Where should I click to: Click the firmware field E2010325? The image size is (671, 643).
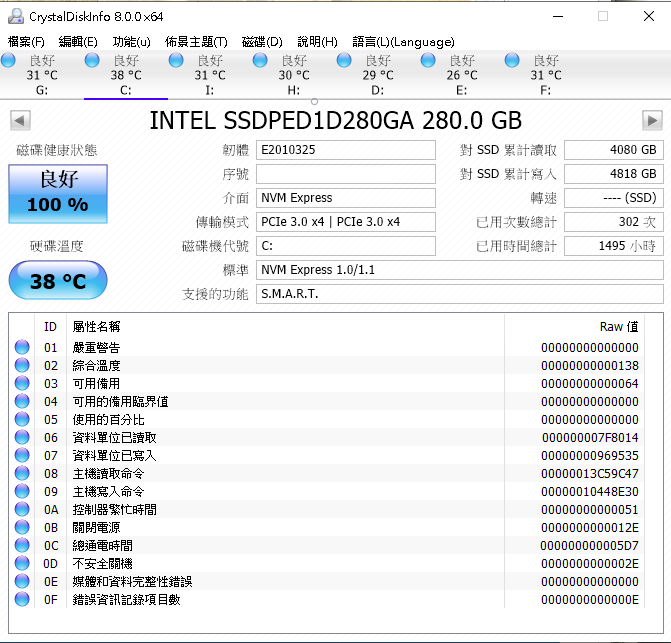(346, 150)
